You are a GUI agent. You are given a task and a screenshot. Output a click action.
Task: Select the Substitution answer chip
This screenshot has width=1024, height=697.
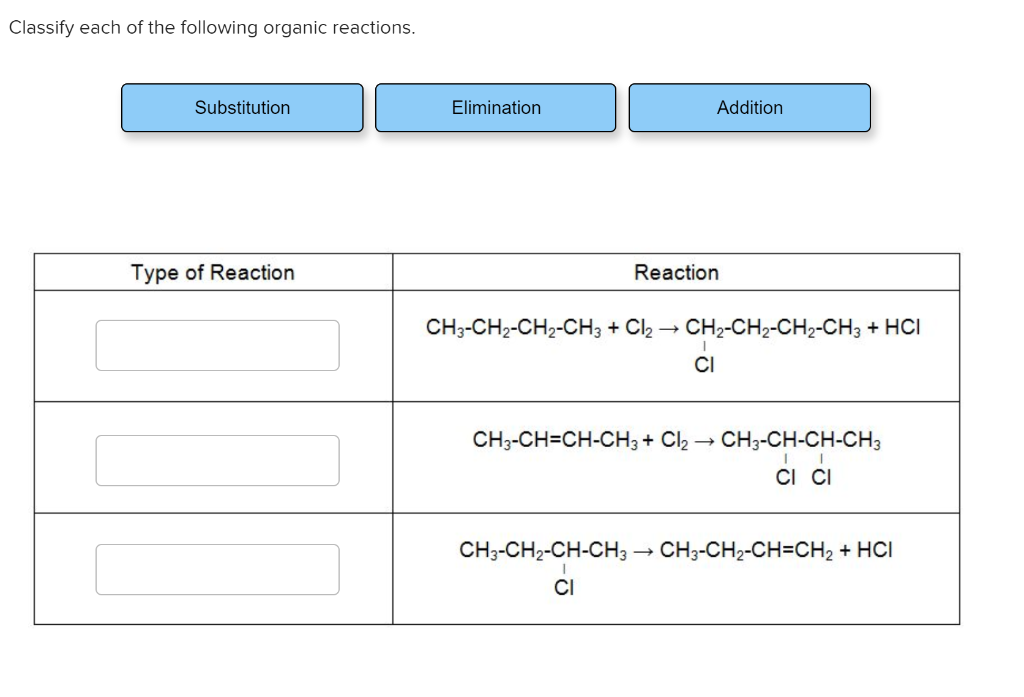[242, 108]
